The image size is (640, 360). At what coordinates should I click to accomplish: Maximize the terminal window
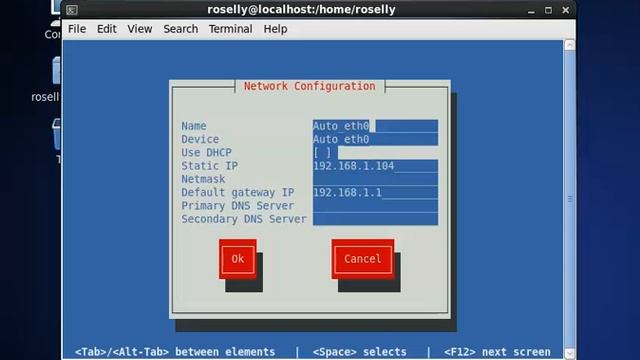click(x=548, y=10)
